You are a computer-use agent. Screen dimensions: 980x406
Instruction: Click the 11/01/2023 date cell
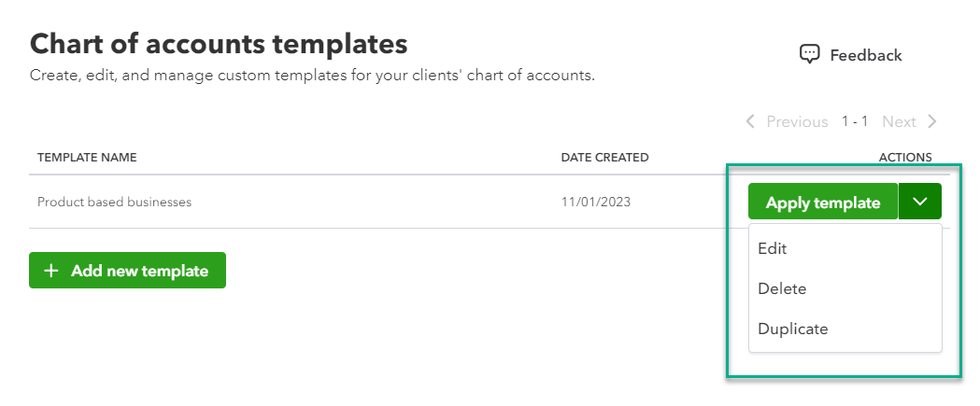point(596,202)
